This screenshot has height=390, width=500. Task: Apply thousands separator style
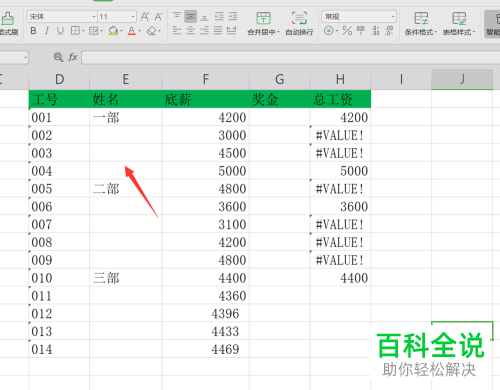click(361, 31)
